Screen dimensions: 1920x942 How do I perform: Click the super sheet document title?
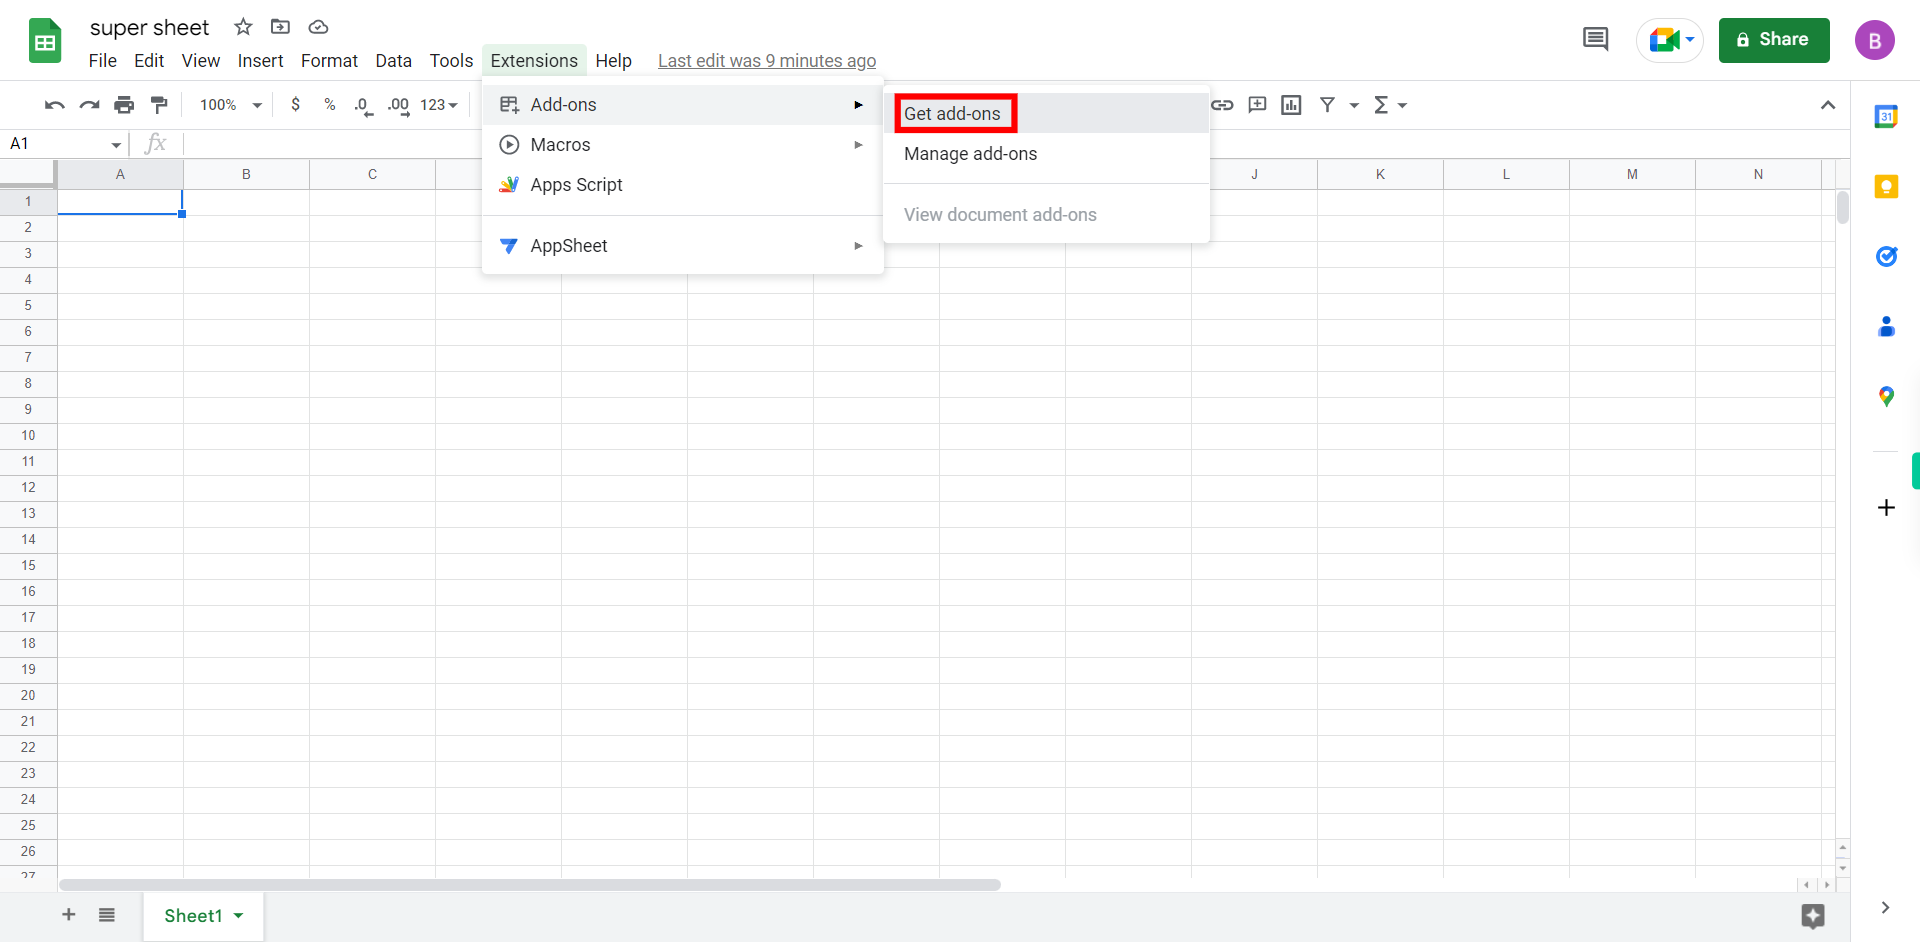click(150, 28)
